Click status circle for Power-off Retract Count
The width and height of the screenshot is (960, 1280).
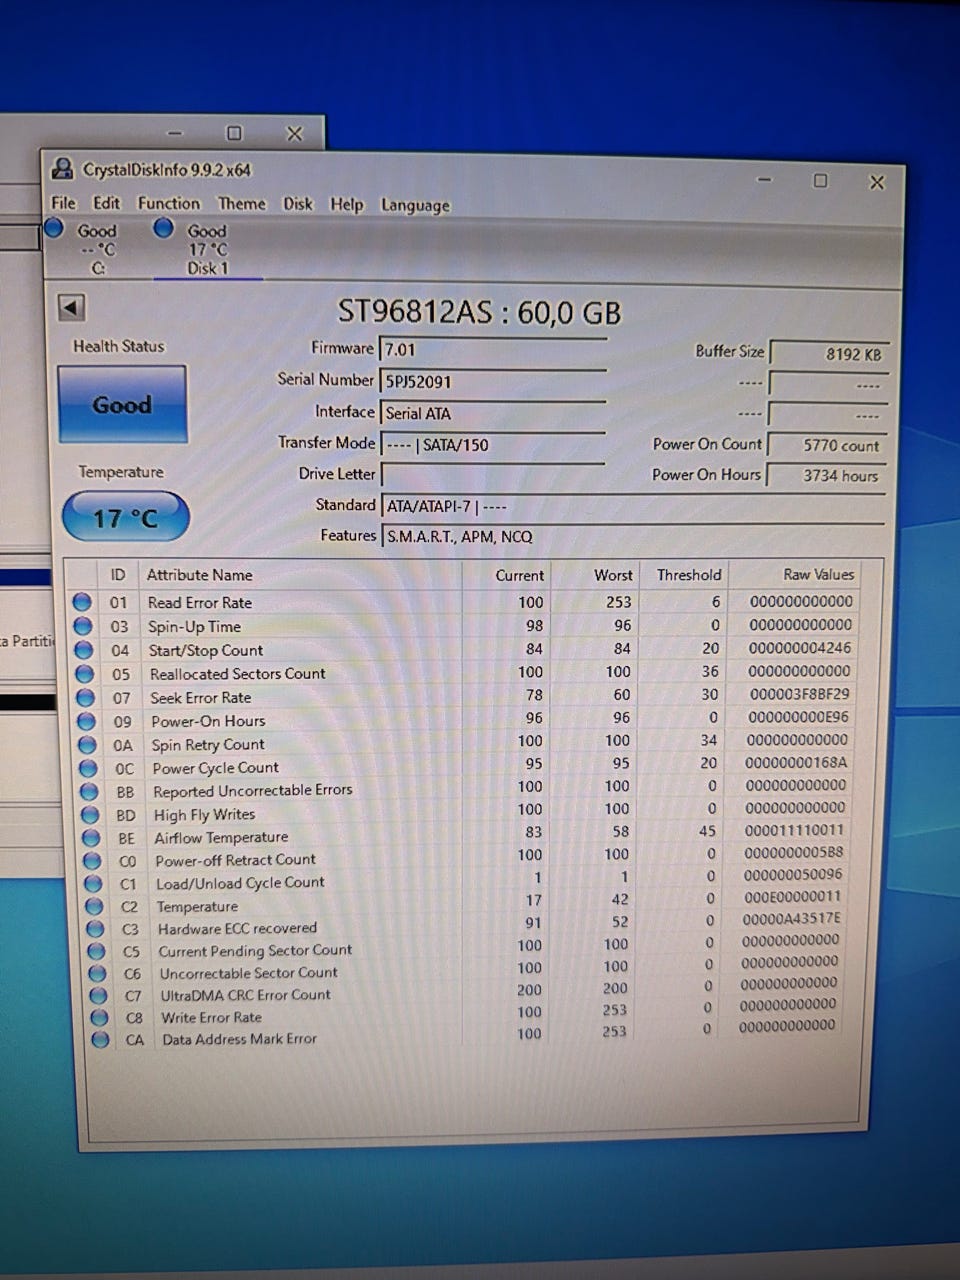point(92,861)
